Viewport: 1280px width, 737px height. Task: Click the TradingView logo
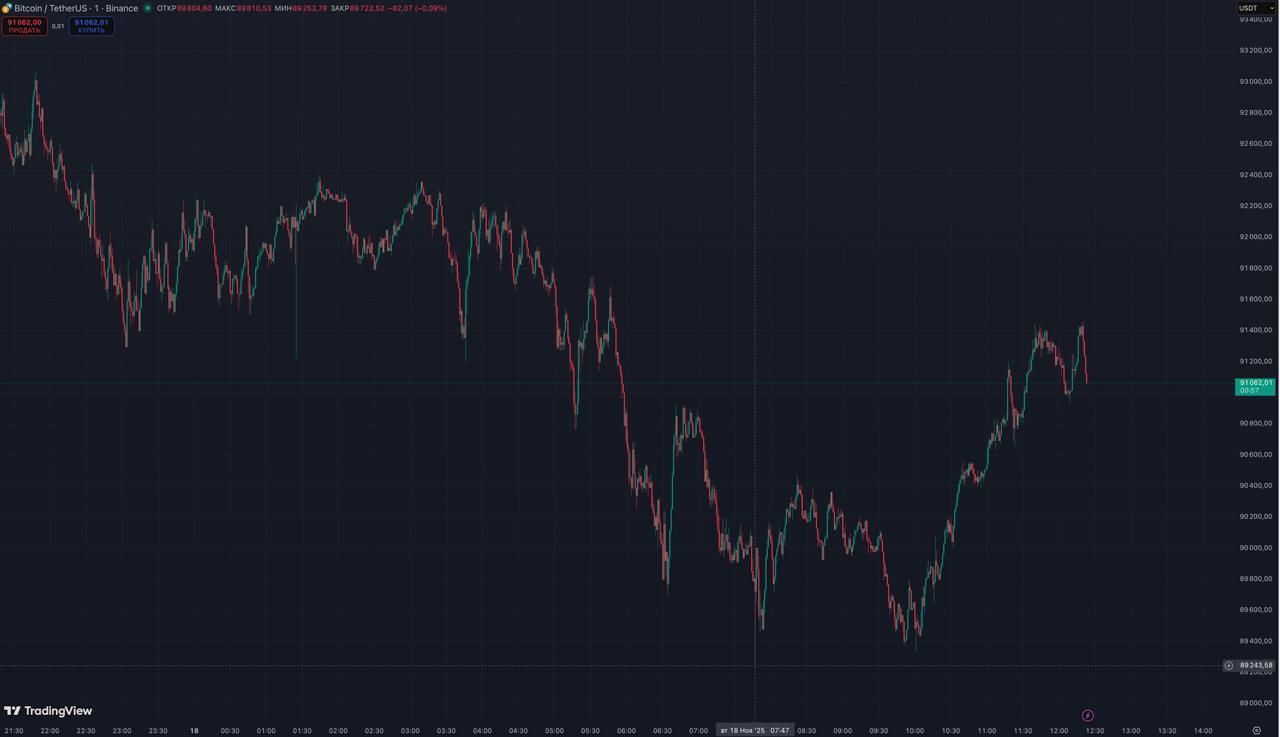tap(48, 711)
